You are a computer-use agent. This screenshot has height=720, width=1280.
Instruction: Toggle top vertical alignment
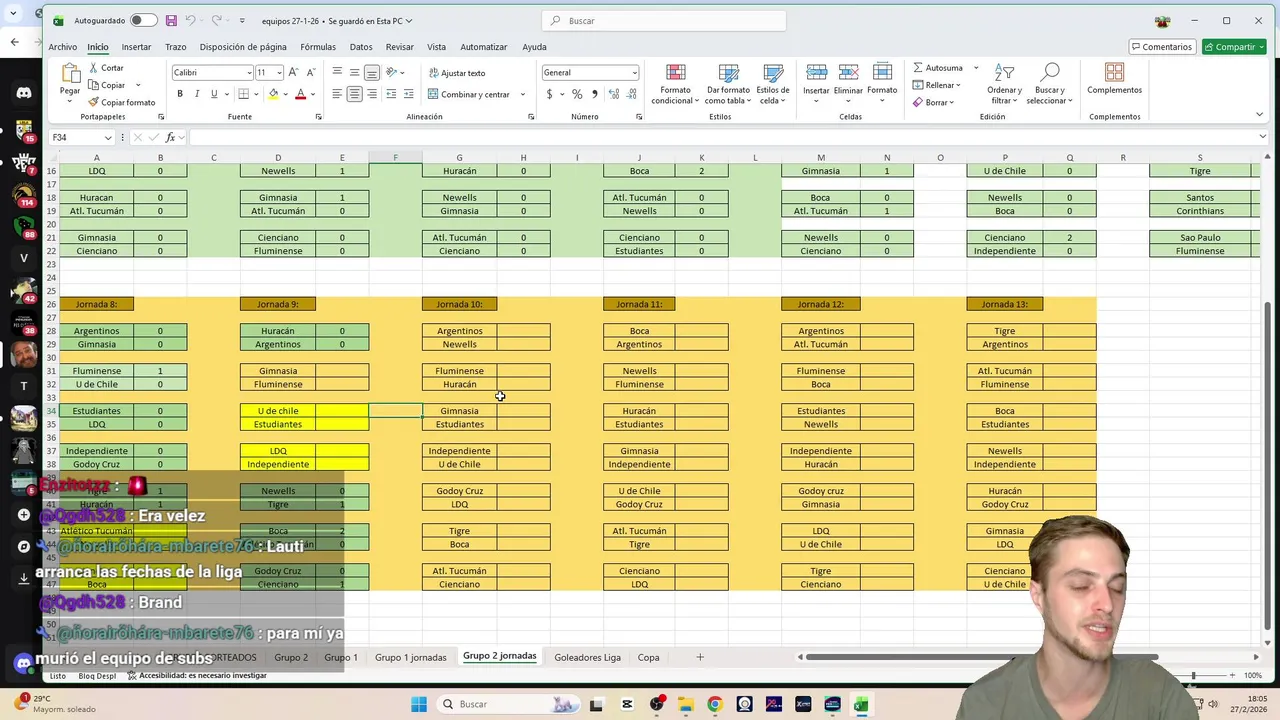point(337,72)
